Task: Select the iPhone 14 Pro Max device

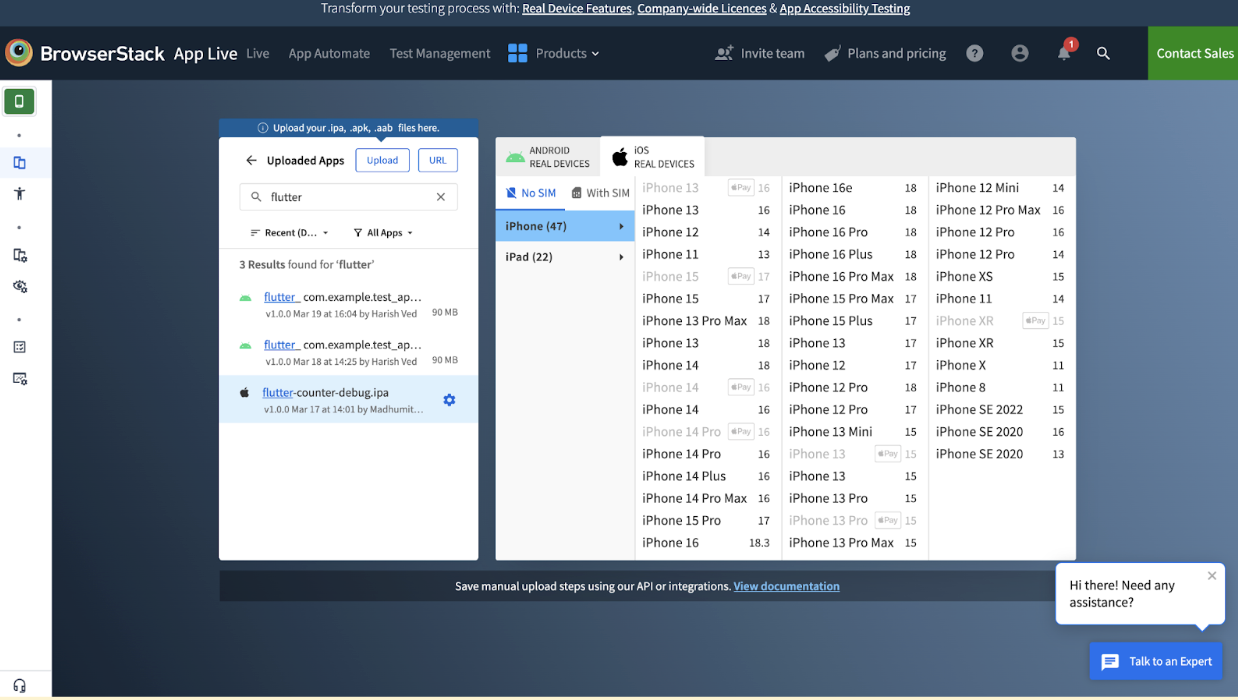Action: (x=707, y=498)
